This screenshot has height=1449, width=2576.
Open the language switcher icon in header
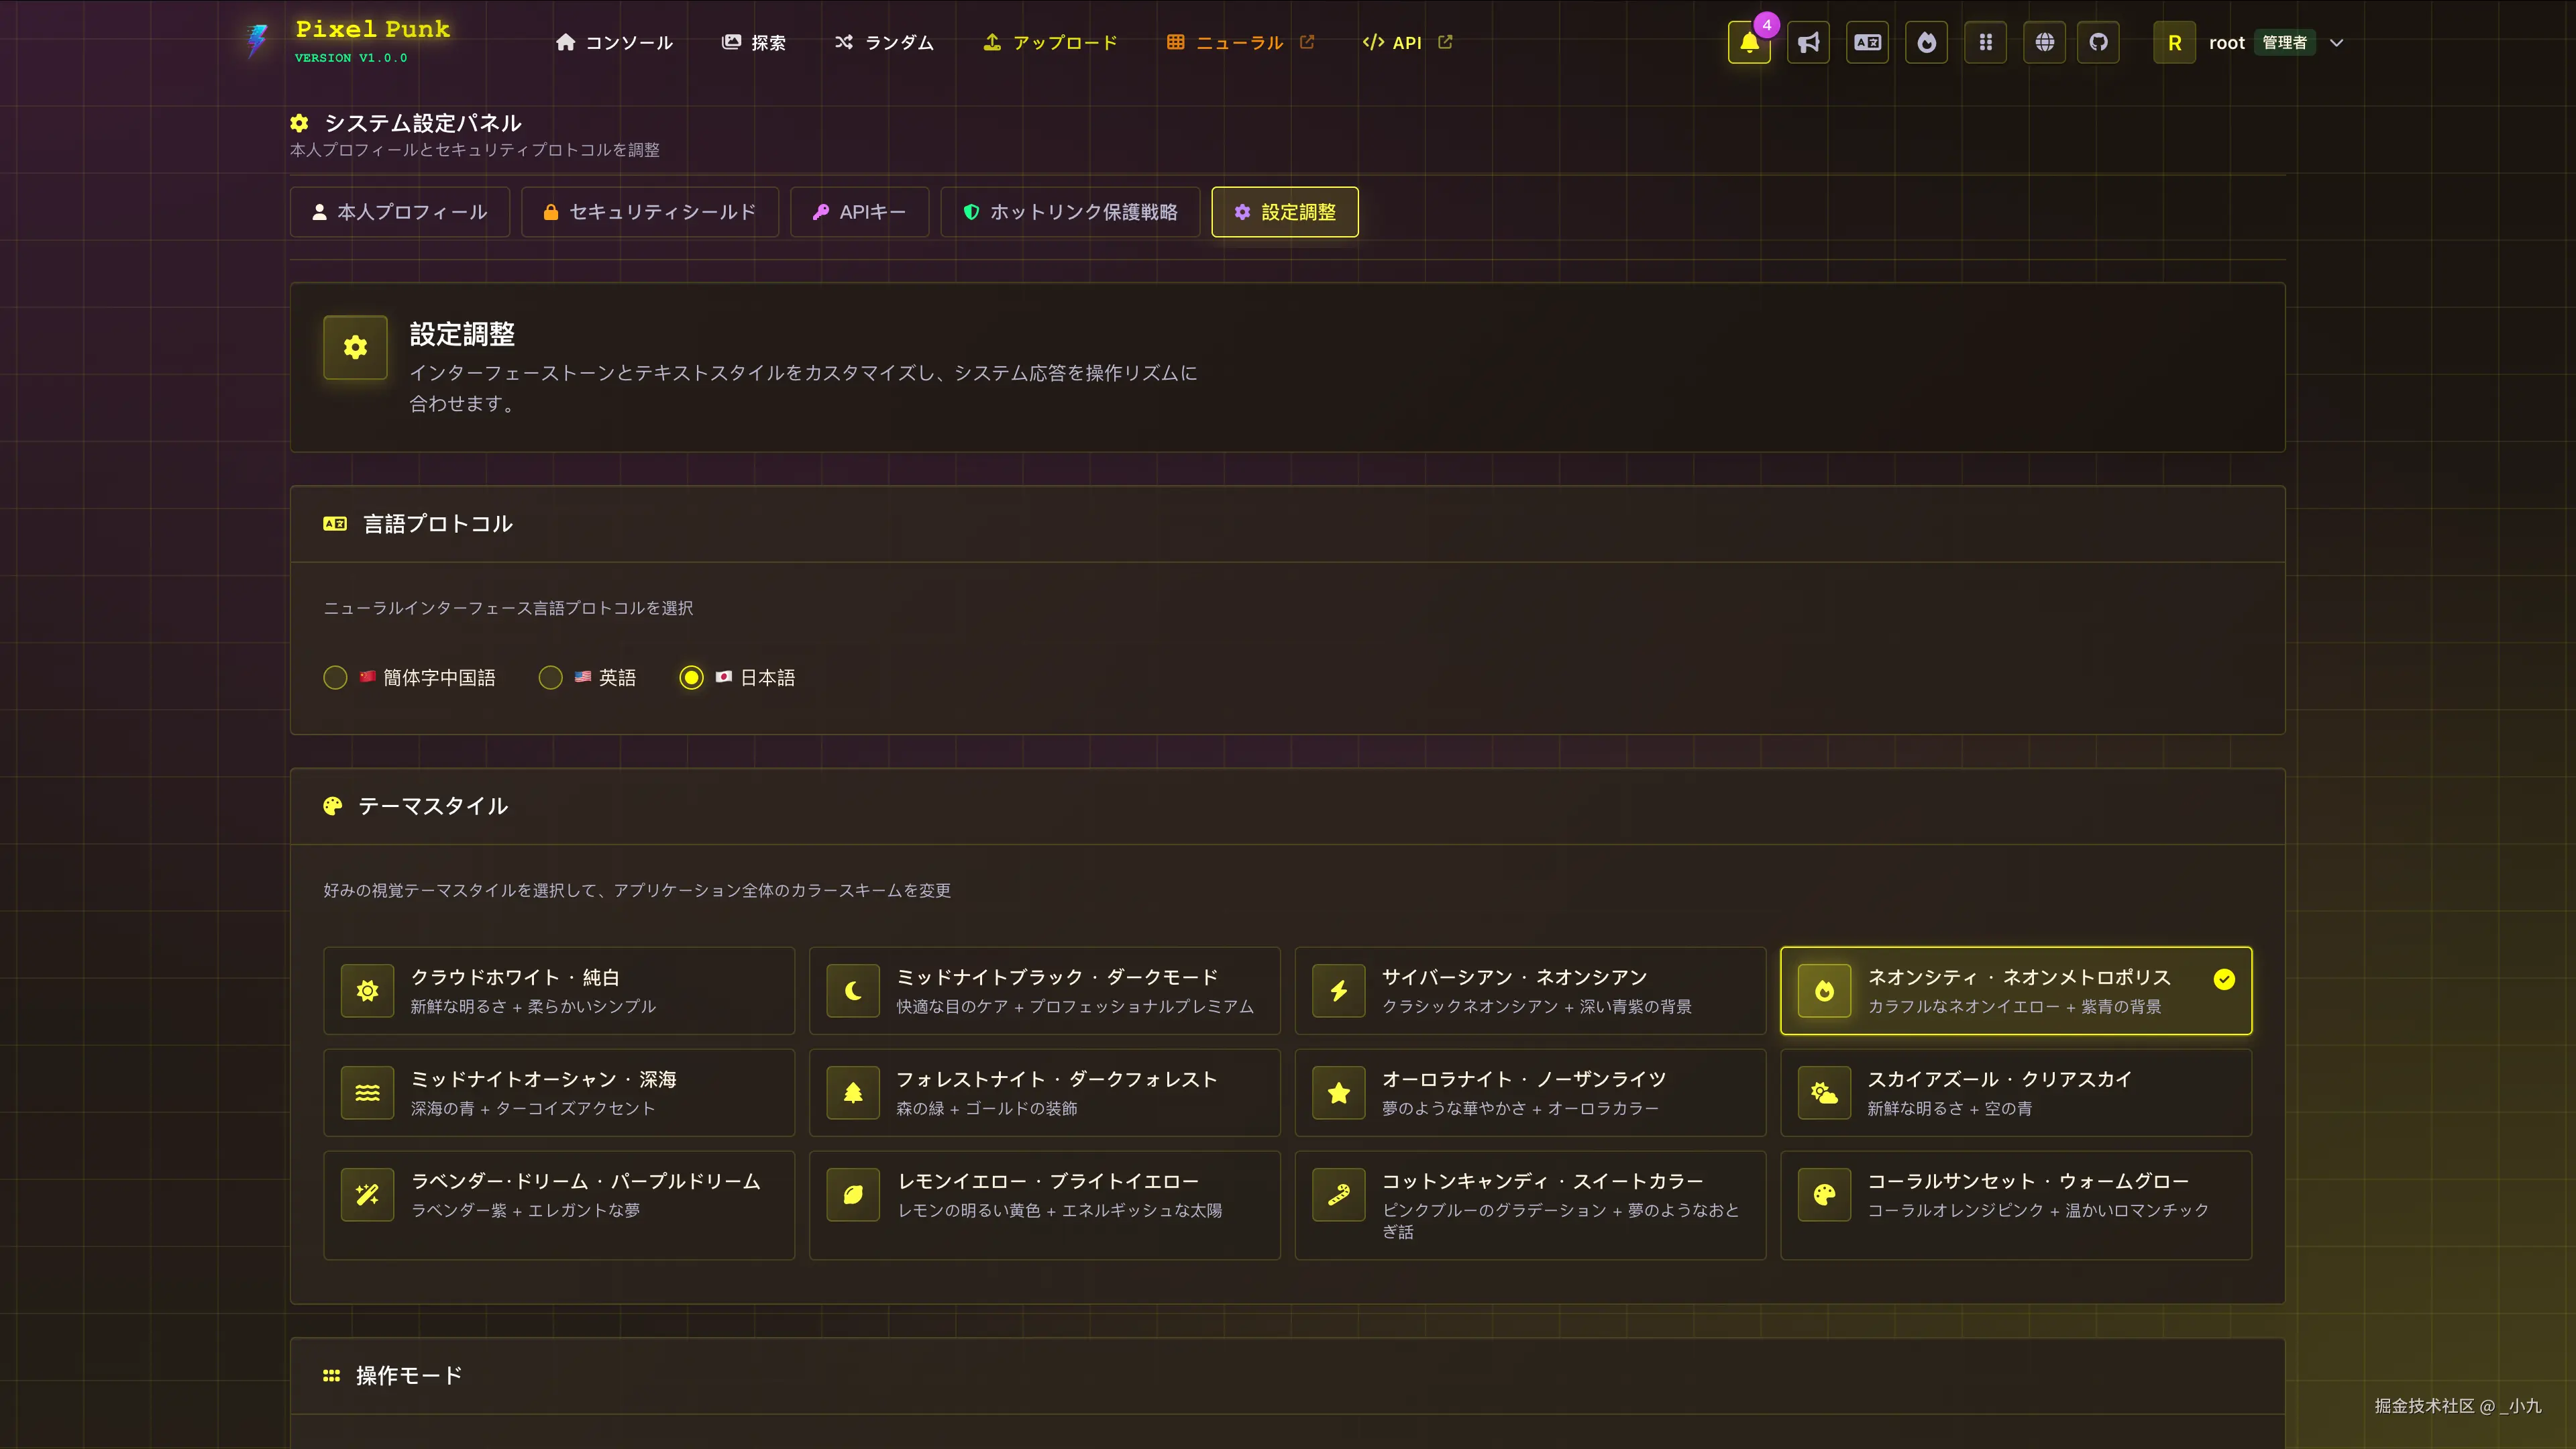pos(1867,42)
